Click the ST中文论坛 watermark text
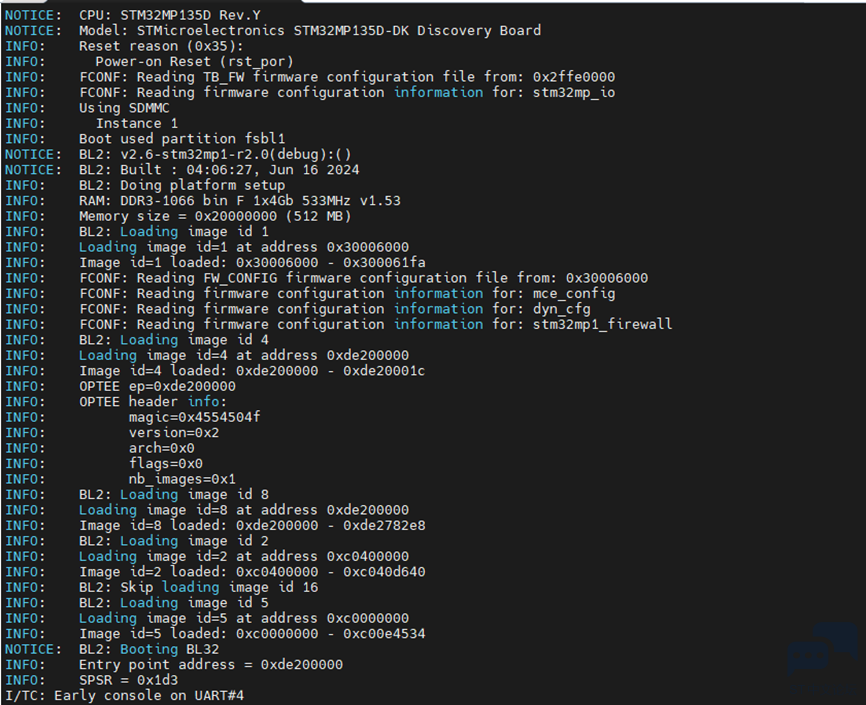 [x=822, y=688]
